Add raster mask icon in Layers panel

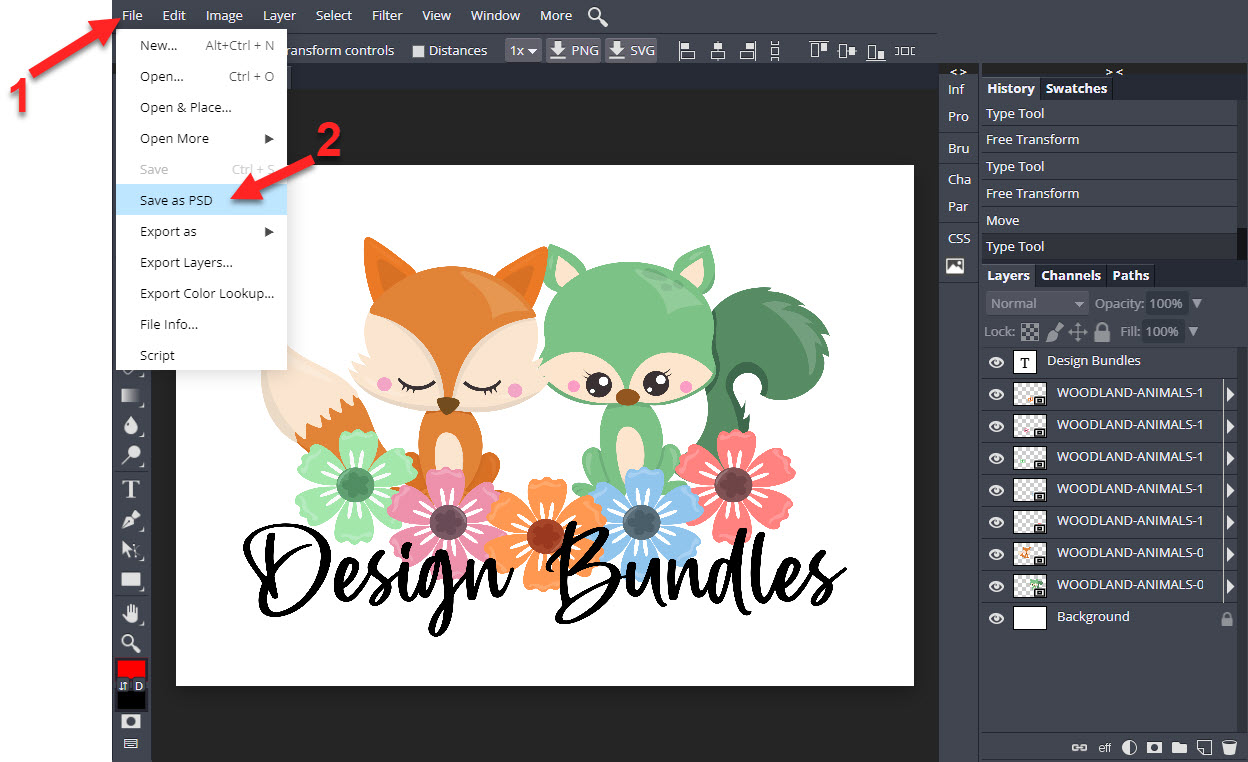click(x=1154, y=747)
